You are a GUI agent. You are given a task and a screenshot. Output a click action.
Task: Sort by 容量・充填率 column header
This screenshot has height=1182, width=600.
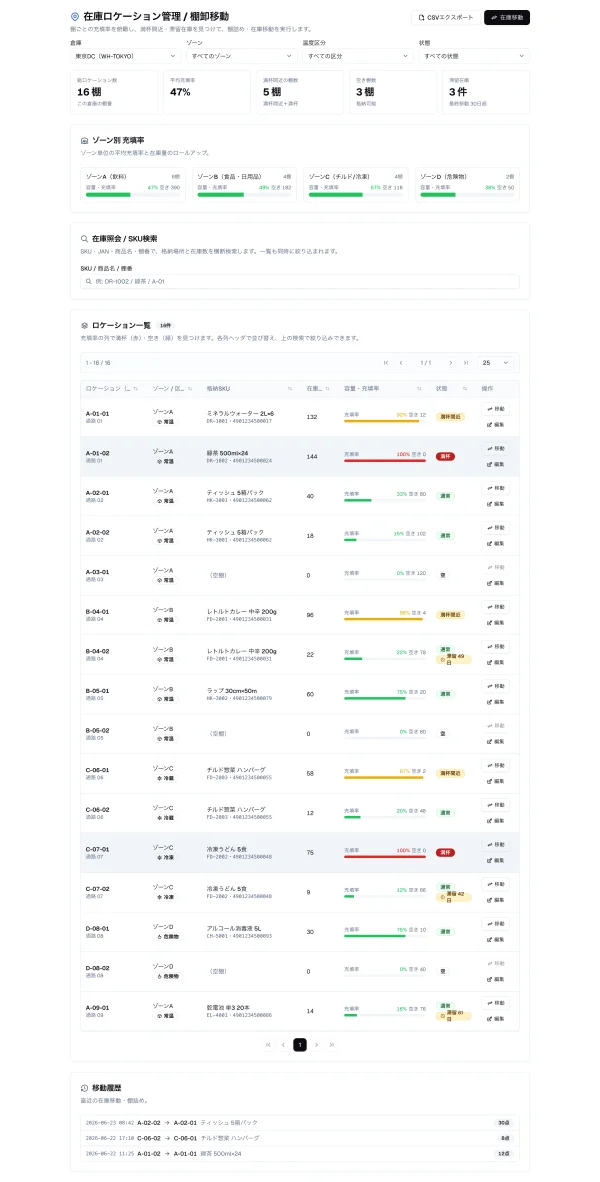(383, 388)
